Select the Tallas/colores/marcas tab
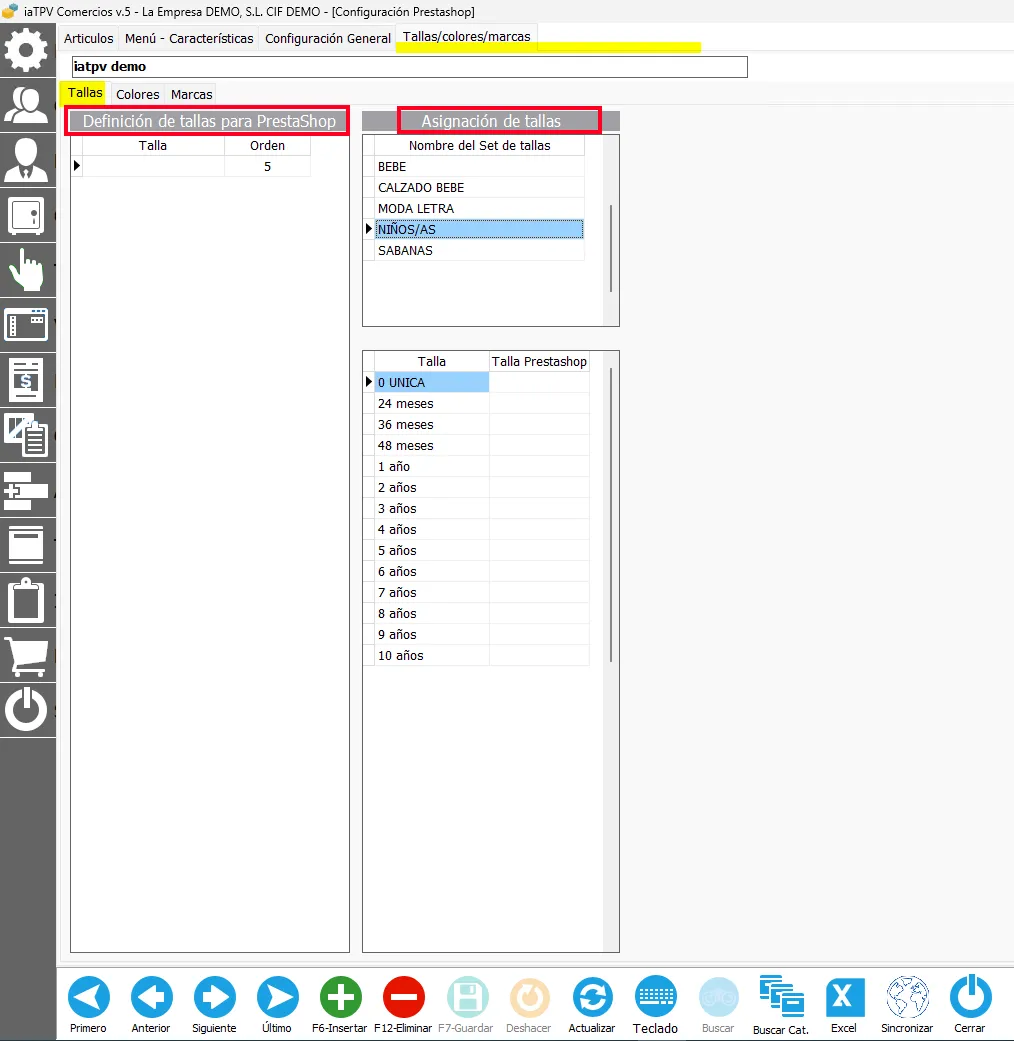The width and height of the screenshot is (1014, 1041). pos(467,37)
